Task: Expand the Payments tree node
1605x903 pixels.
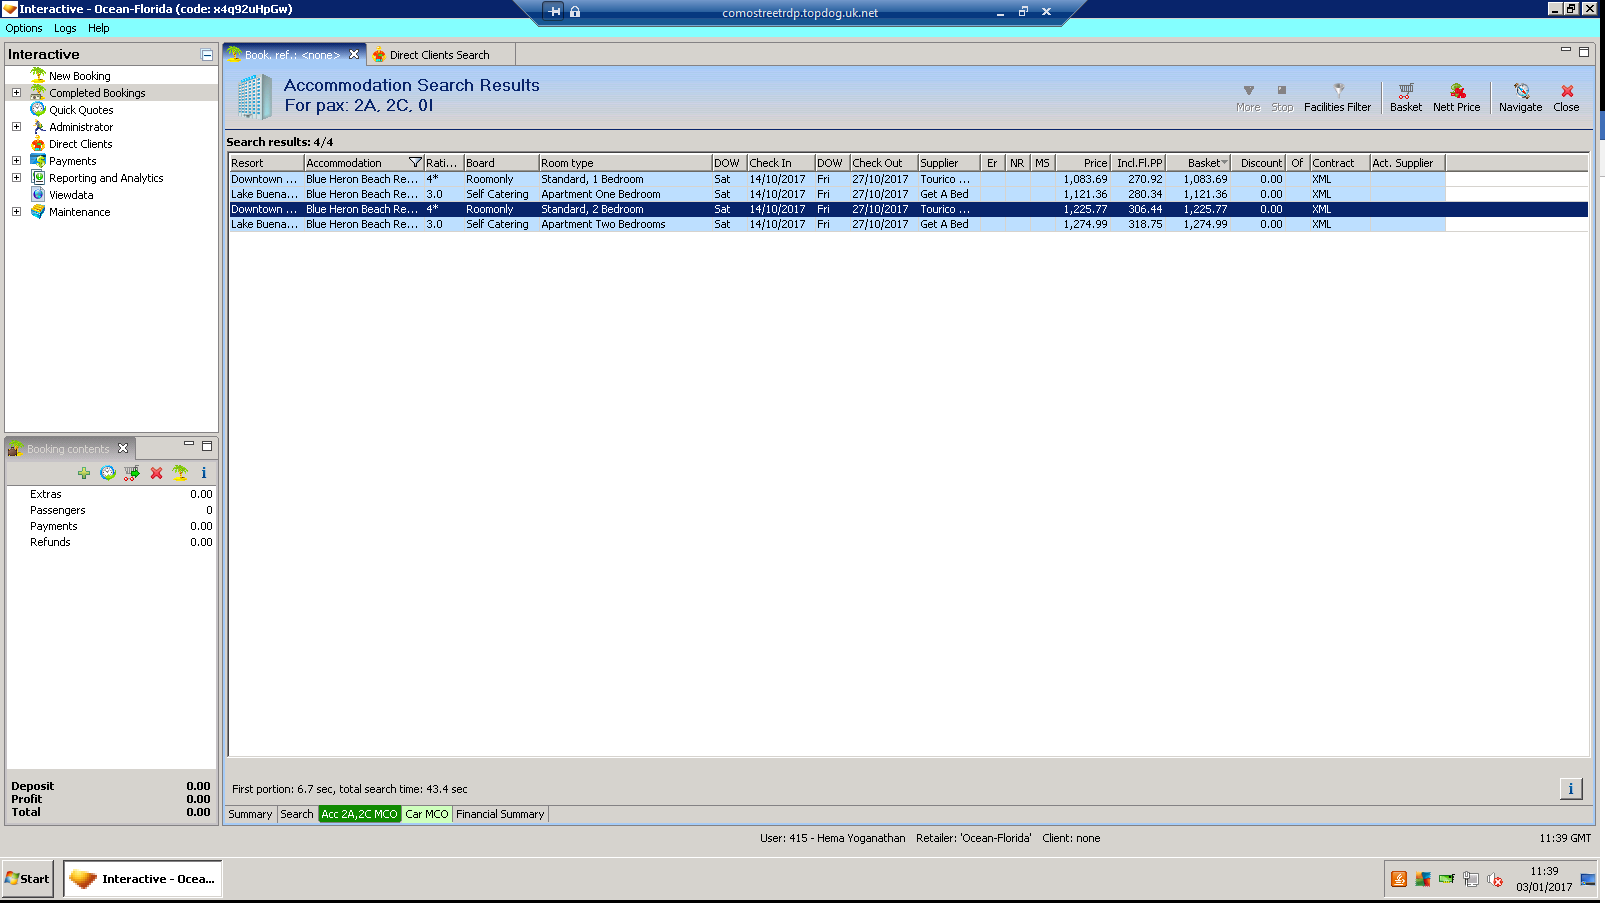Action: coord(16,161)
